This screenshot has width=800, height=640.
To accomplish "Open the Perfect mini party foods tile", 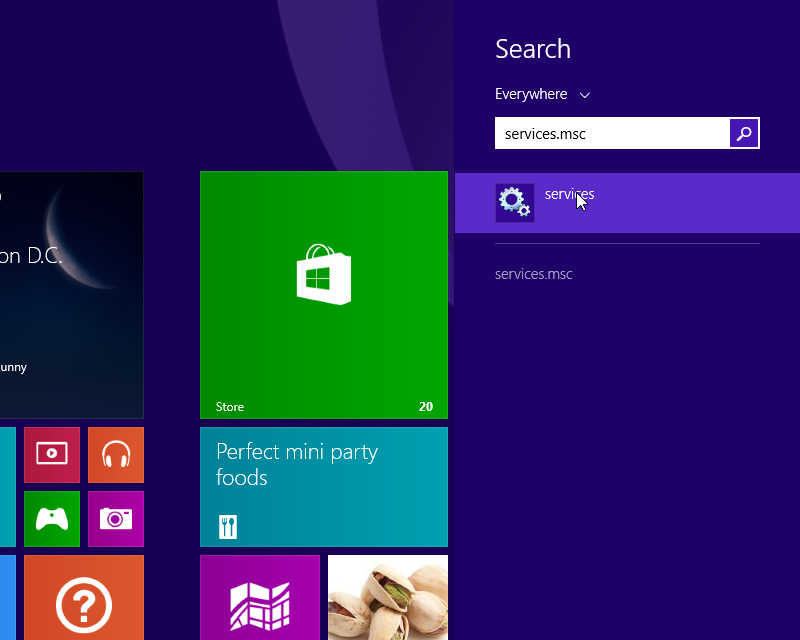I will coord(324,487).
